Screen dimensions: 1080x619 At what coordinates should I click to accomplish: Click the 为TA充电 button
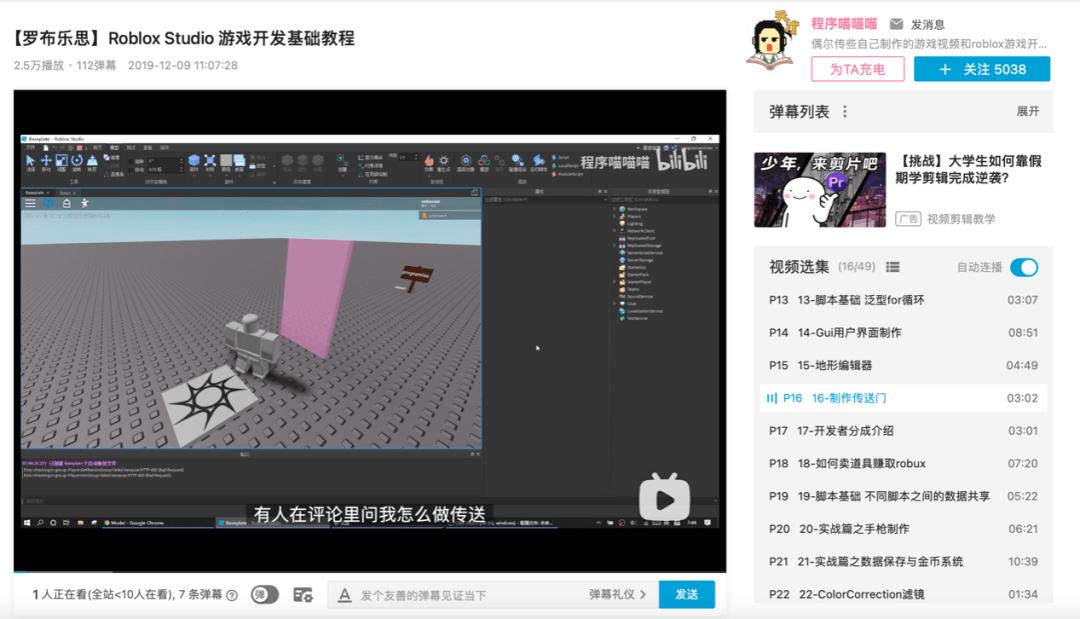tap(858, 69)
